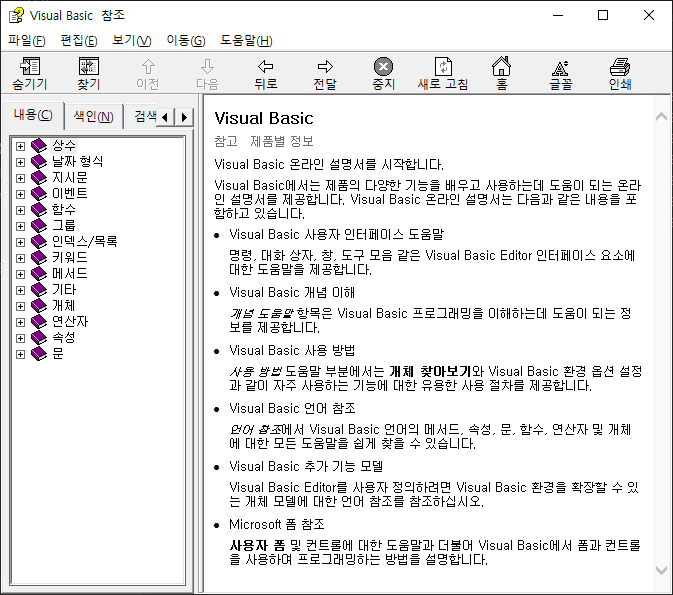Expand the 개체 tree node
673x595 pixels.
coord(20,307)
